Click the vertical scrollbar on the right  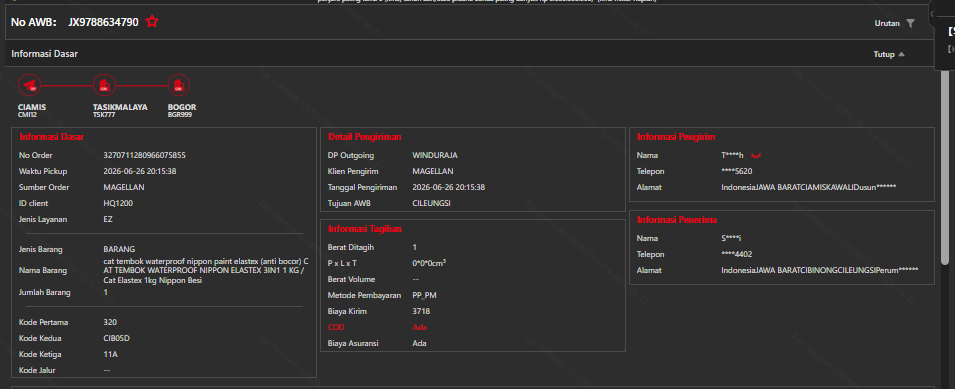(x=945, y=167)
